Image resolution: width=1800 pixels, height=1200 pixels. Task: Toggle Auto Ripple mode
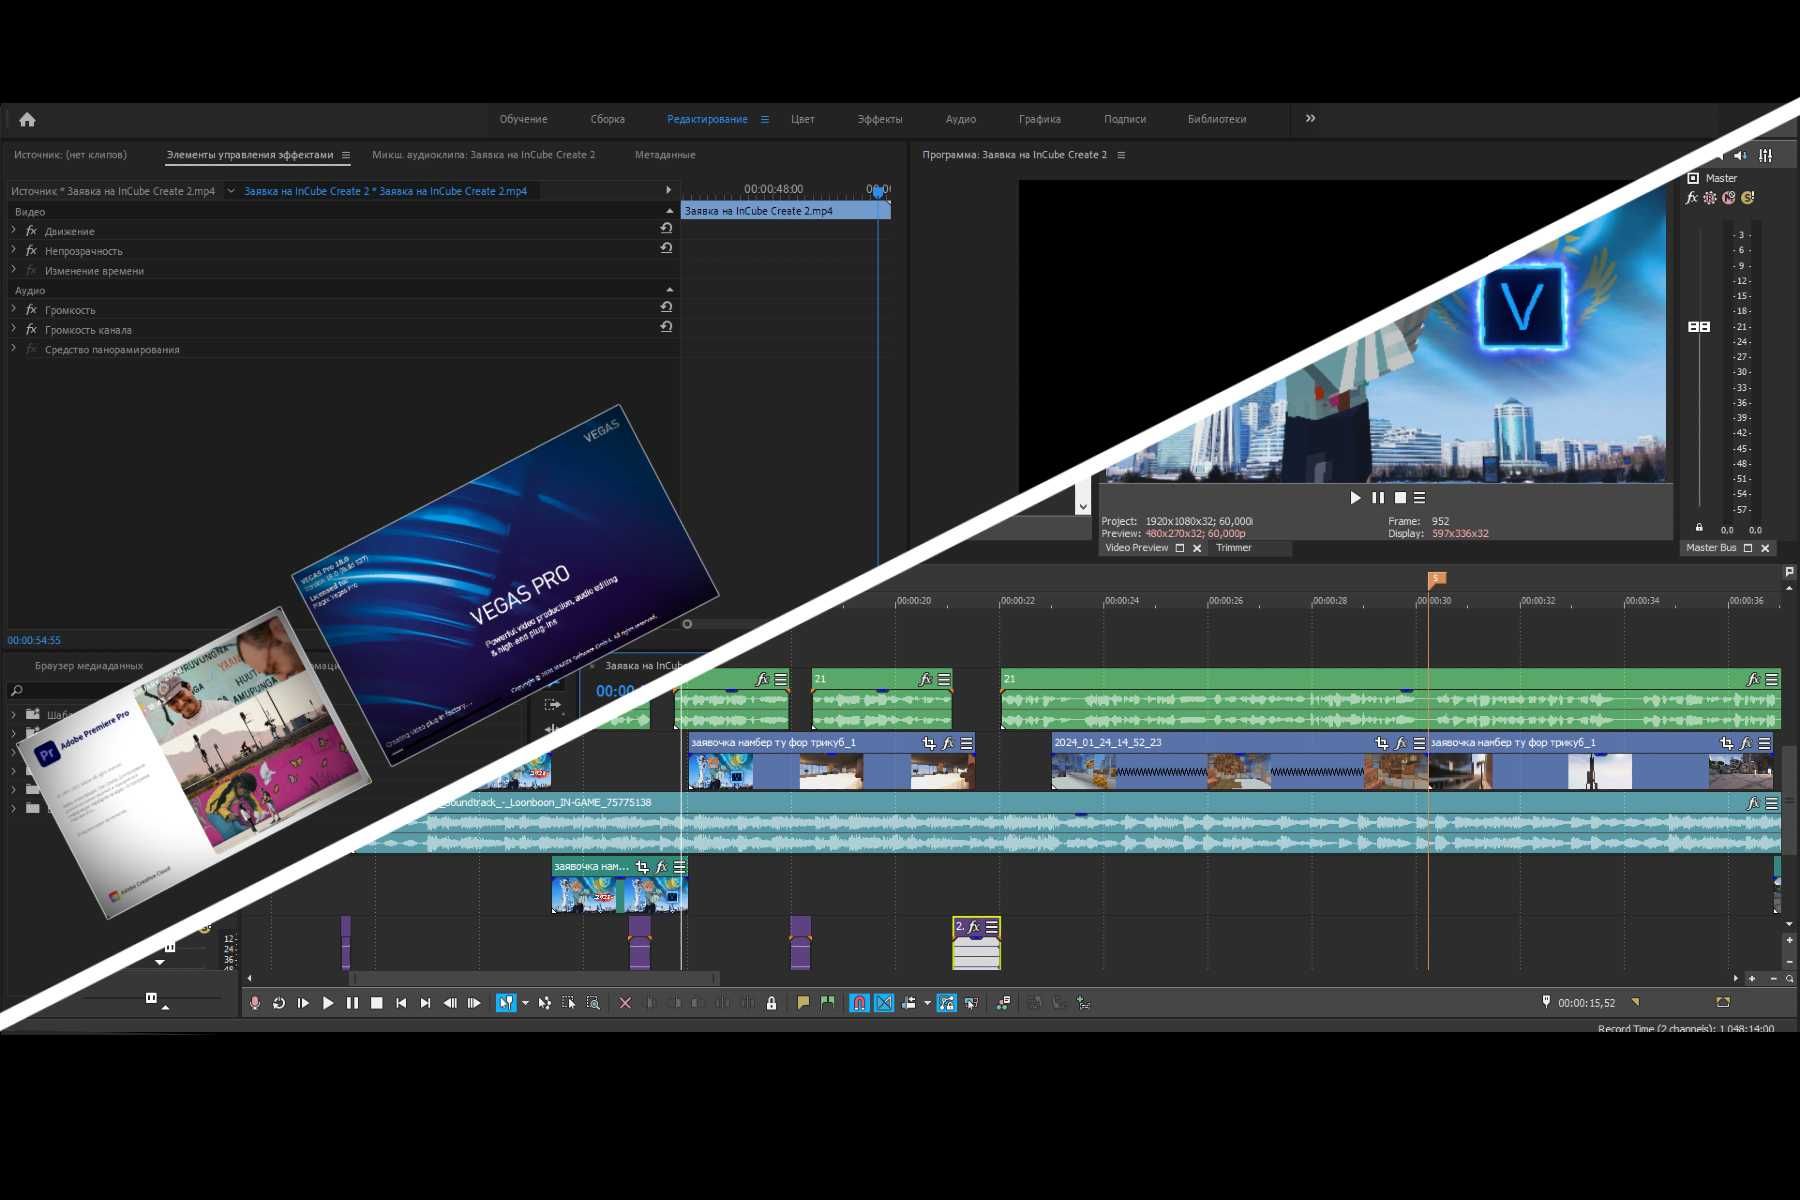click(x=909, y=1003)
